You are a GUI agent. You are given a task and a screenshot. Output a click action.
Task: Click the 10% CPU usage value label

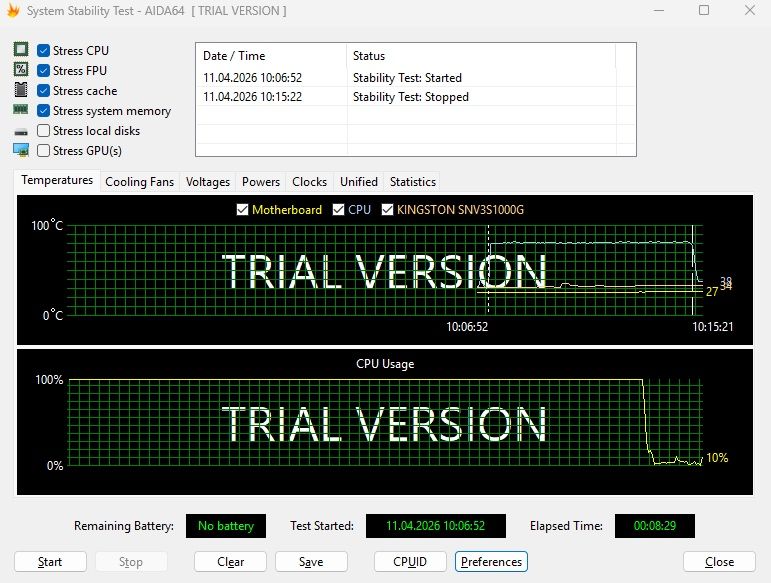pos(717,458)
